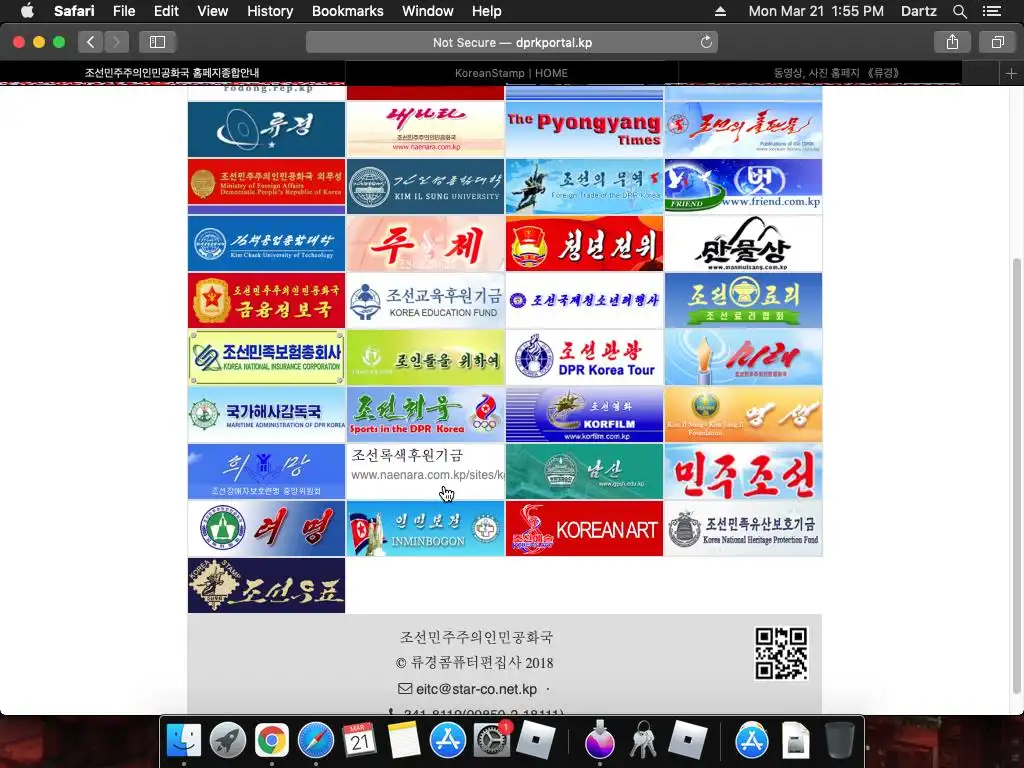The image size is (1024, 768).
Task: Open Calendar showing 21 in Dock
Action: coord(360,741)
